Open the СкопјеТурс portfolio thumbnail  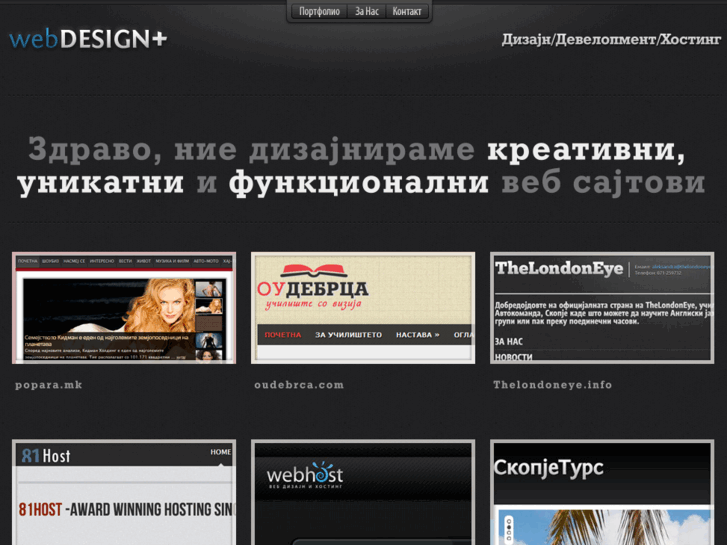(602, 492)
